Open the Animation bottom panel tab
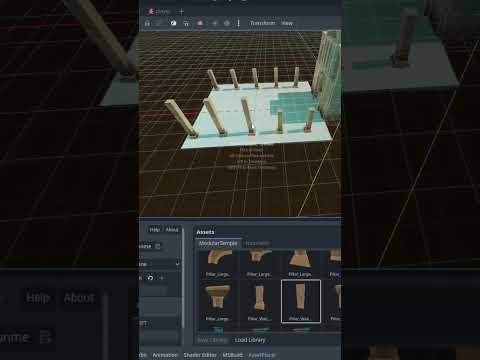 tap(165, 355)
